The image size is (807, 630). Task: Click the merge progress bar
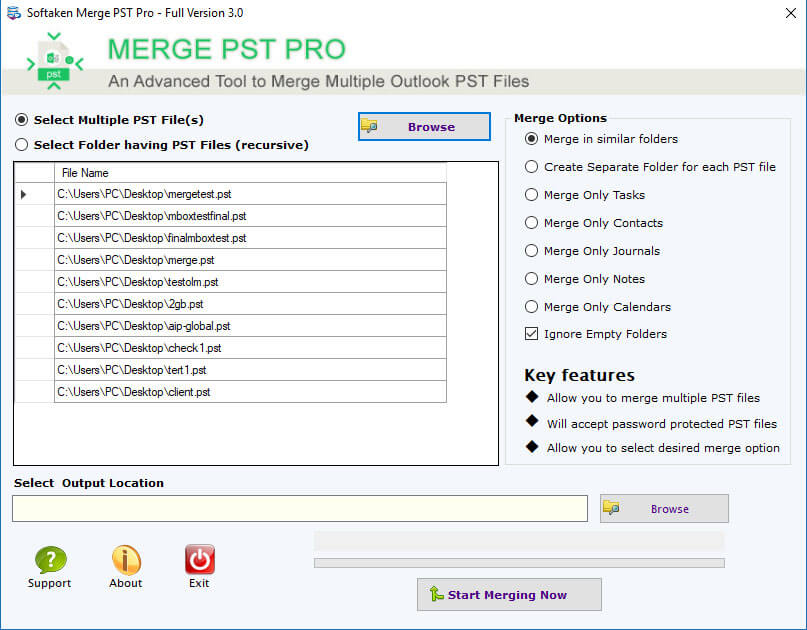coord(519,563)
